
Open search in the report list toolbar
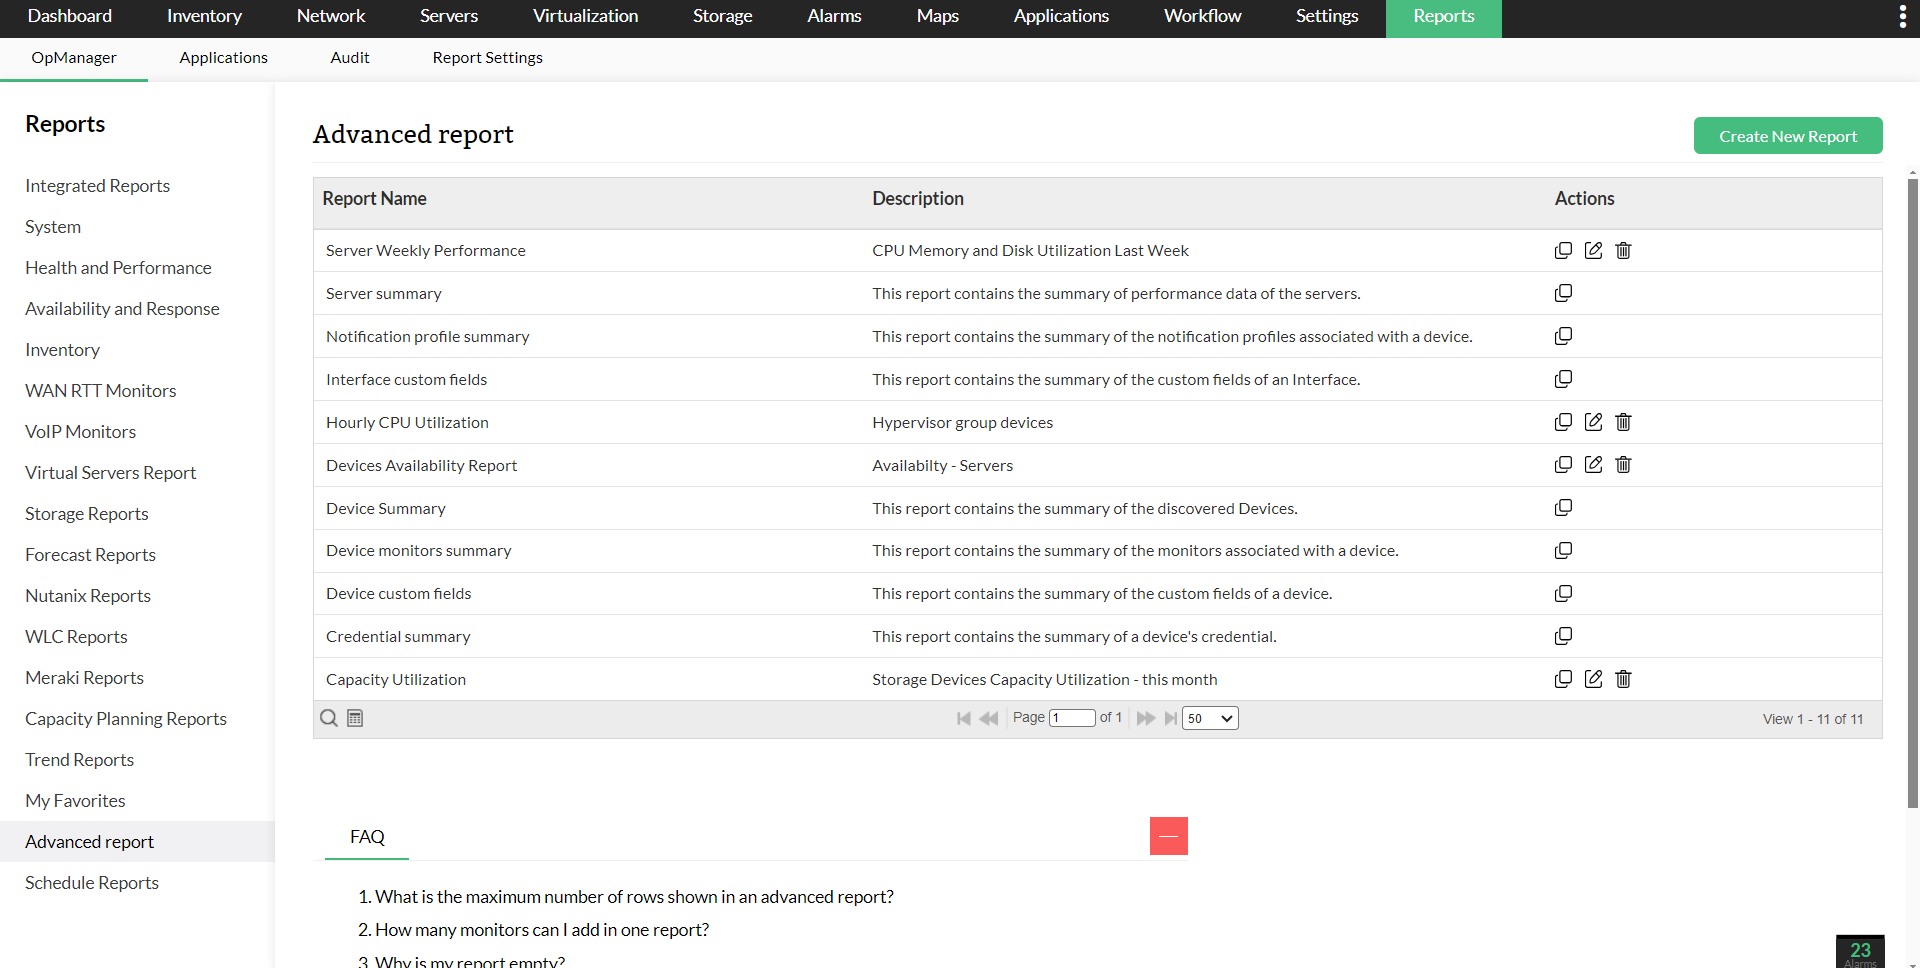pyautogui.click(x=328, y=718)
